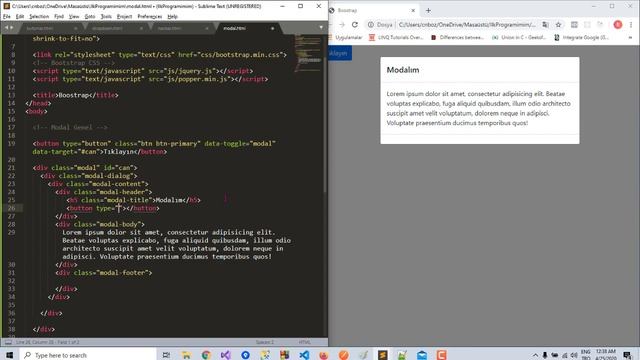Place cursor on line 19 button tag
Viewport: 640px width, 360px height.
(154, 144)
